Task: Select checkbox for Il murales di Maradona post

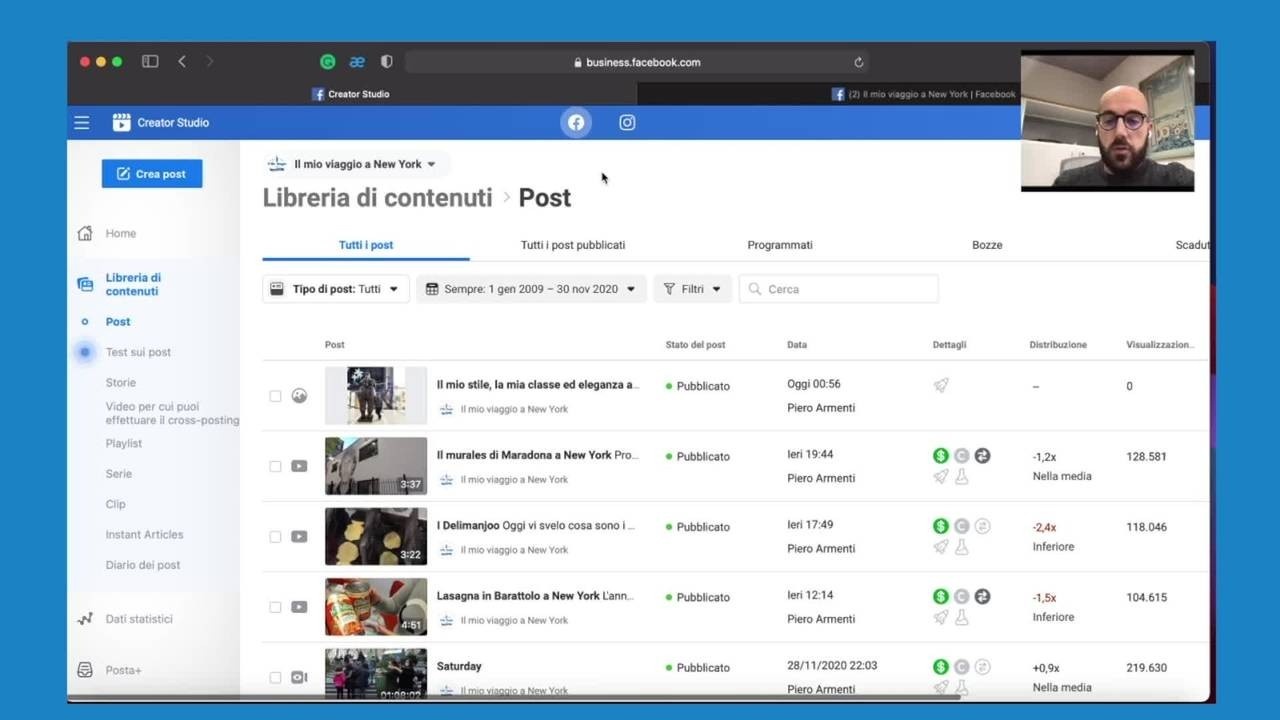Action: (x=275, y=466)
